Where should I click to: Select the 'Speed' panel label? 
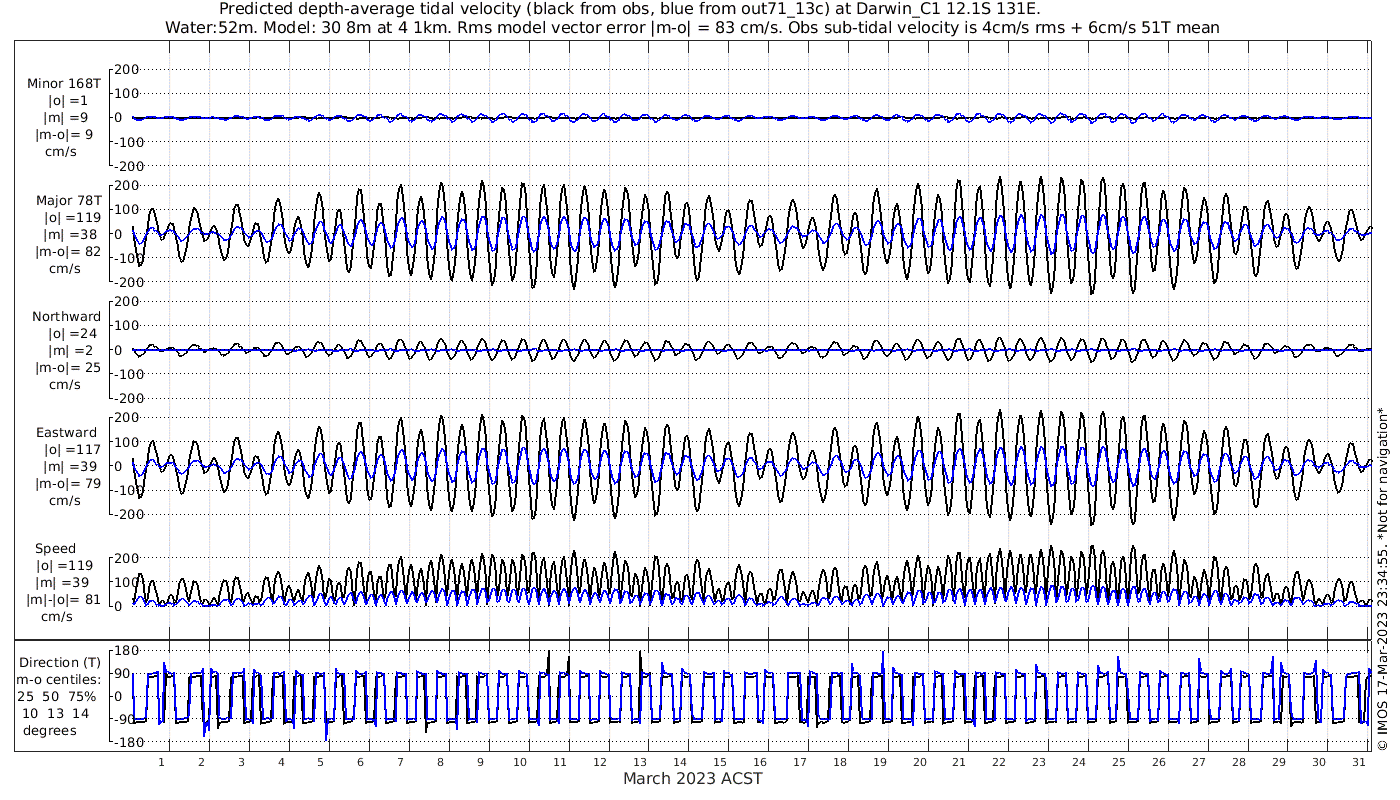[x=55, y=549]
